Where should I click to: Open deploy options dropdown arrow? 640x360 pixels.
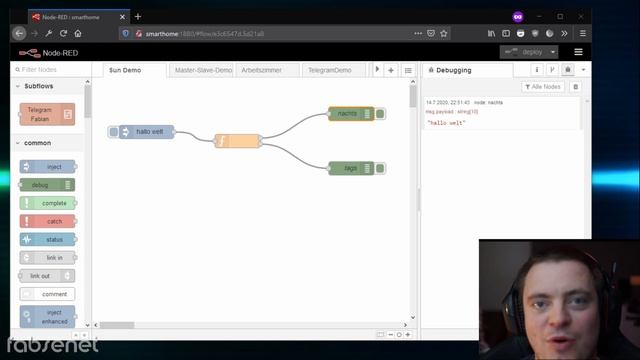point(553,52)
